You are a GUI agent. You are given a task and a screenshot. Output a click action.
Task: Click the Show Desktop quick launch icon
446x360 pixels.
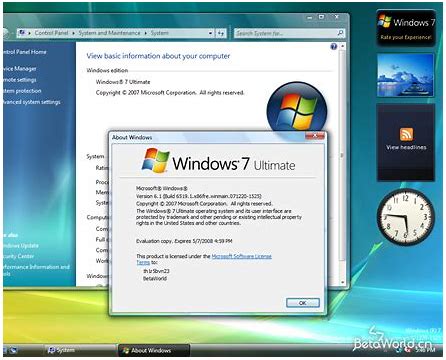coord(6,350)
